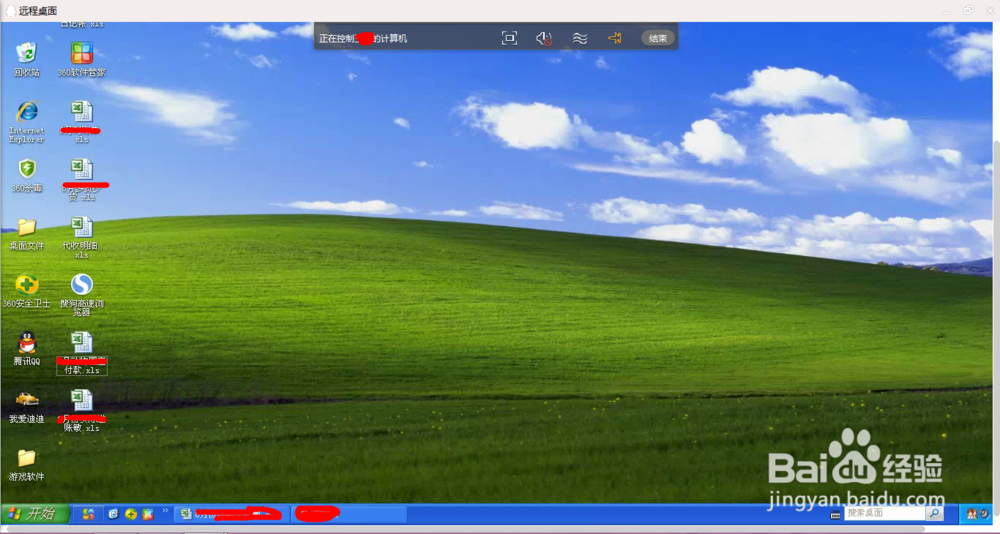Viewport: 1000px width, 534px height.
Task: Select the Excel file beside 360杀毒
Action: [x=82, y=180]
